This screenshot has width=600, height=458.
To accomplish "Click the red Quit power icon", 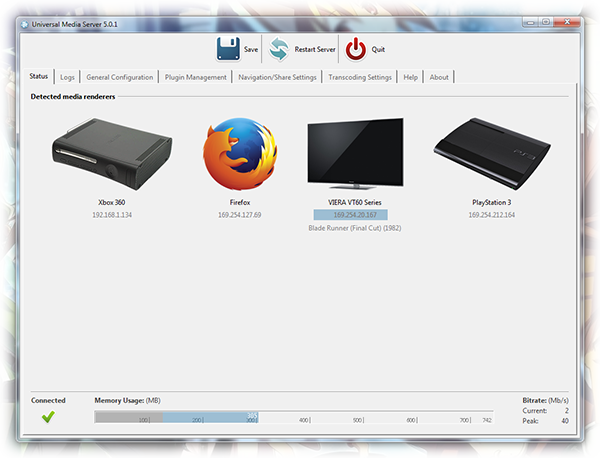I will 356,49.
